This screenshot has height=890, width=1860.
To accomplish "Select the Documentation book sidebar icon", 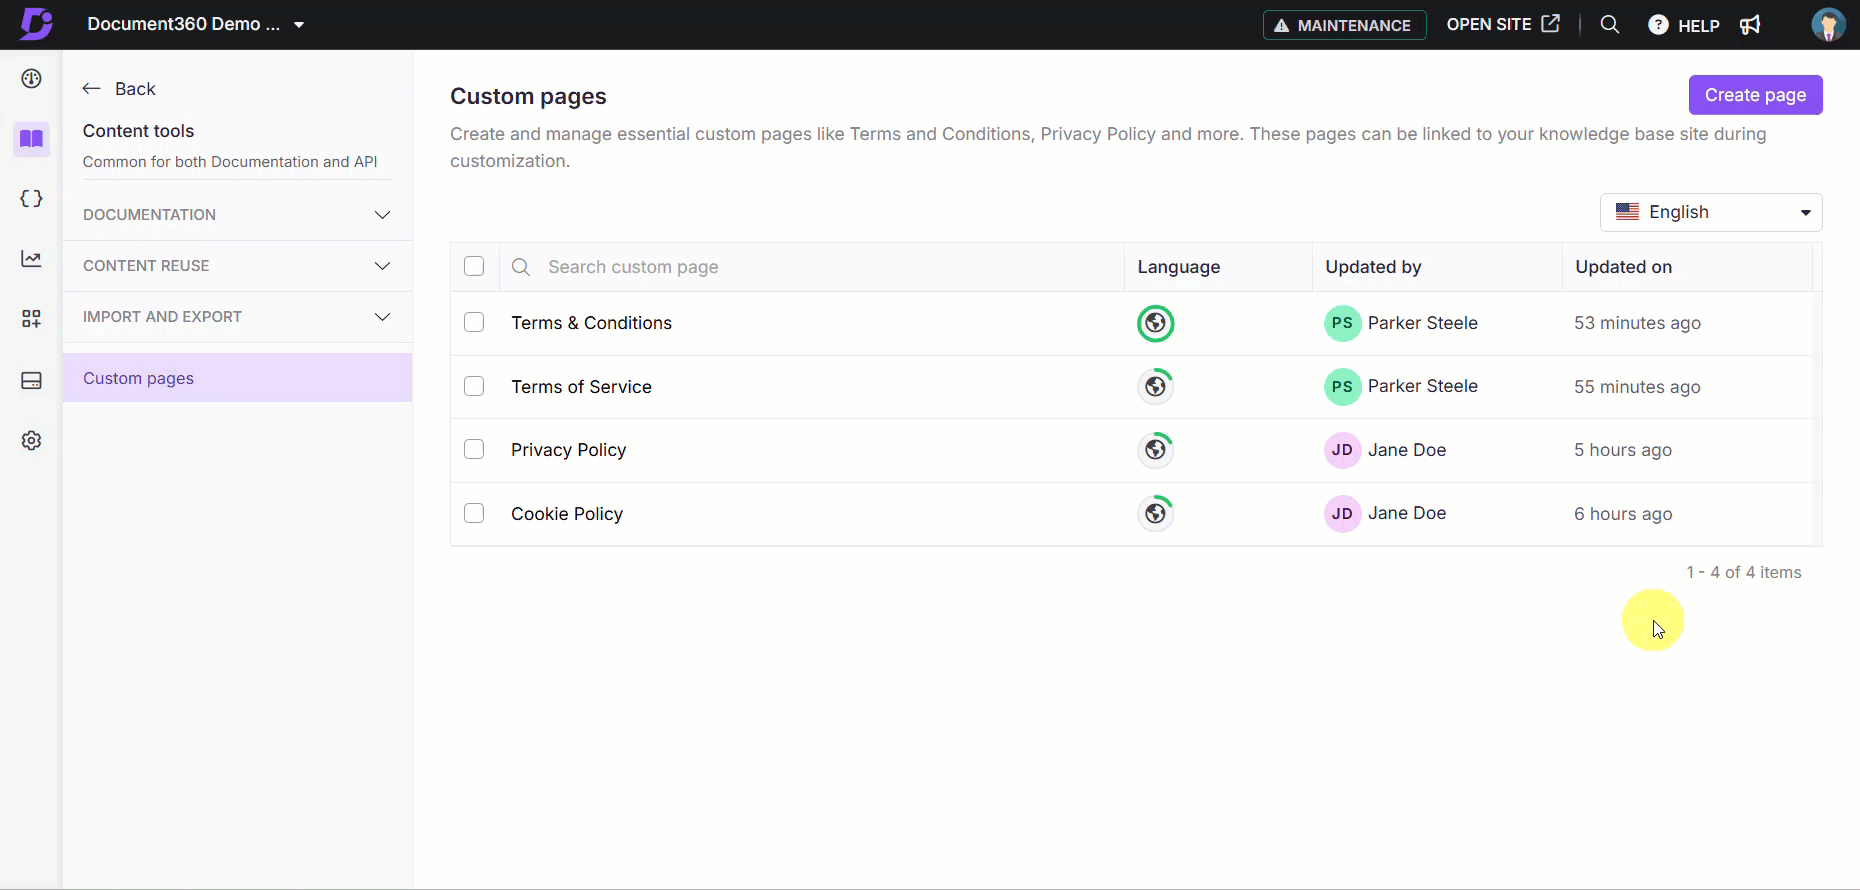I will coord(32,139).
